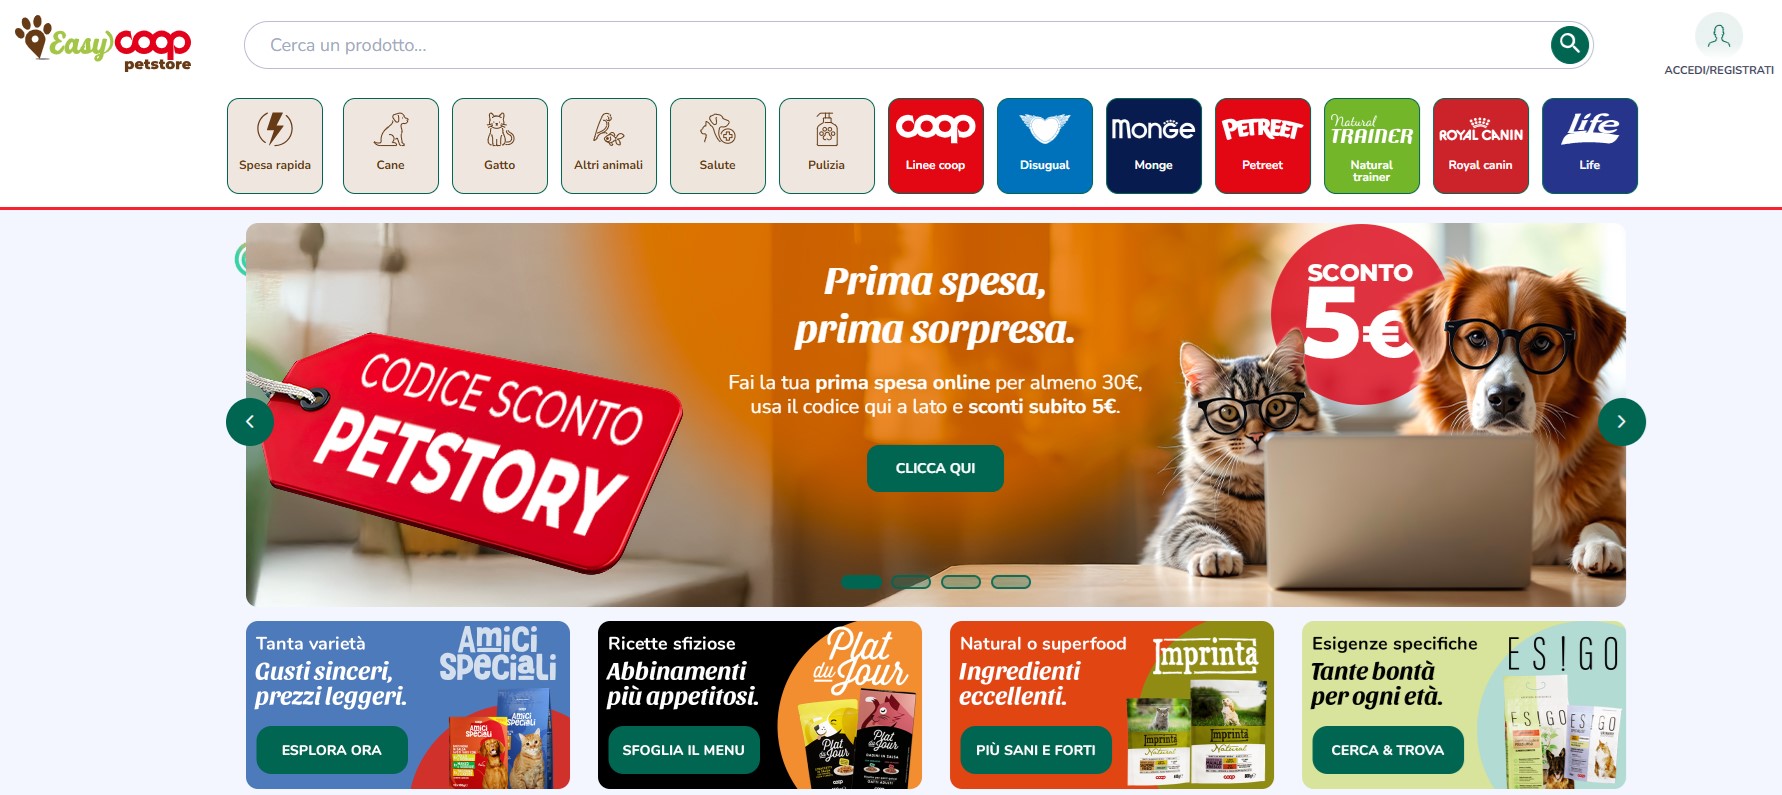This screenshot has width=1782, height=795.
Task: Click the ESPLORA ORA button
Action: pyautogui.click(x=332, y=750)
